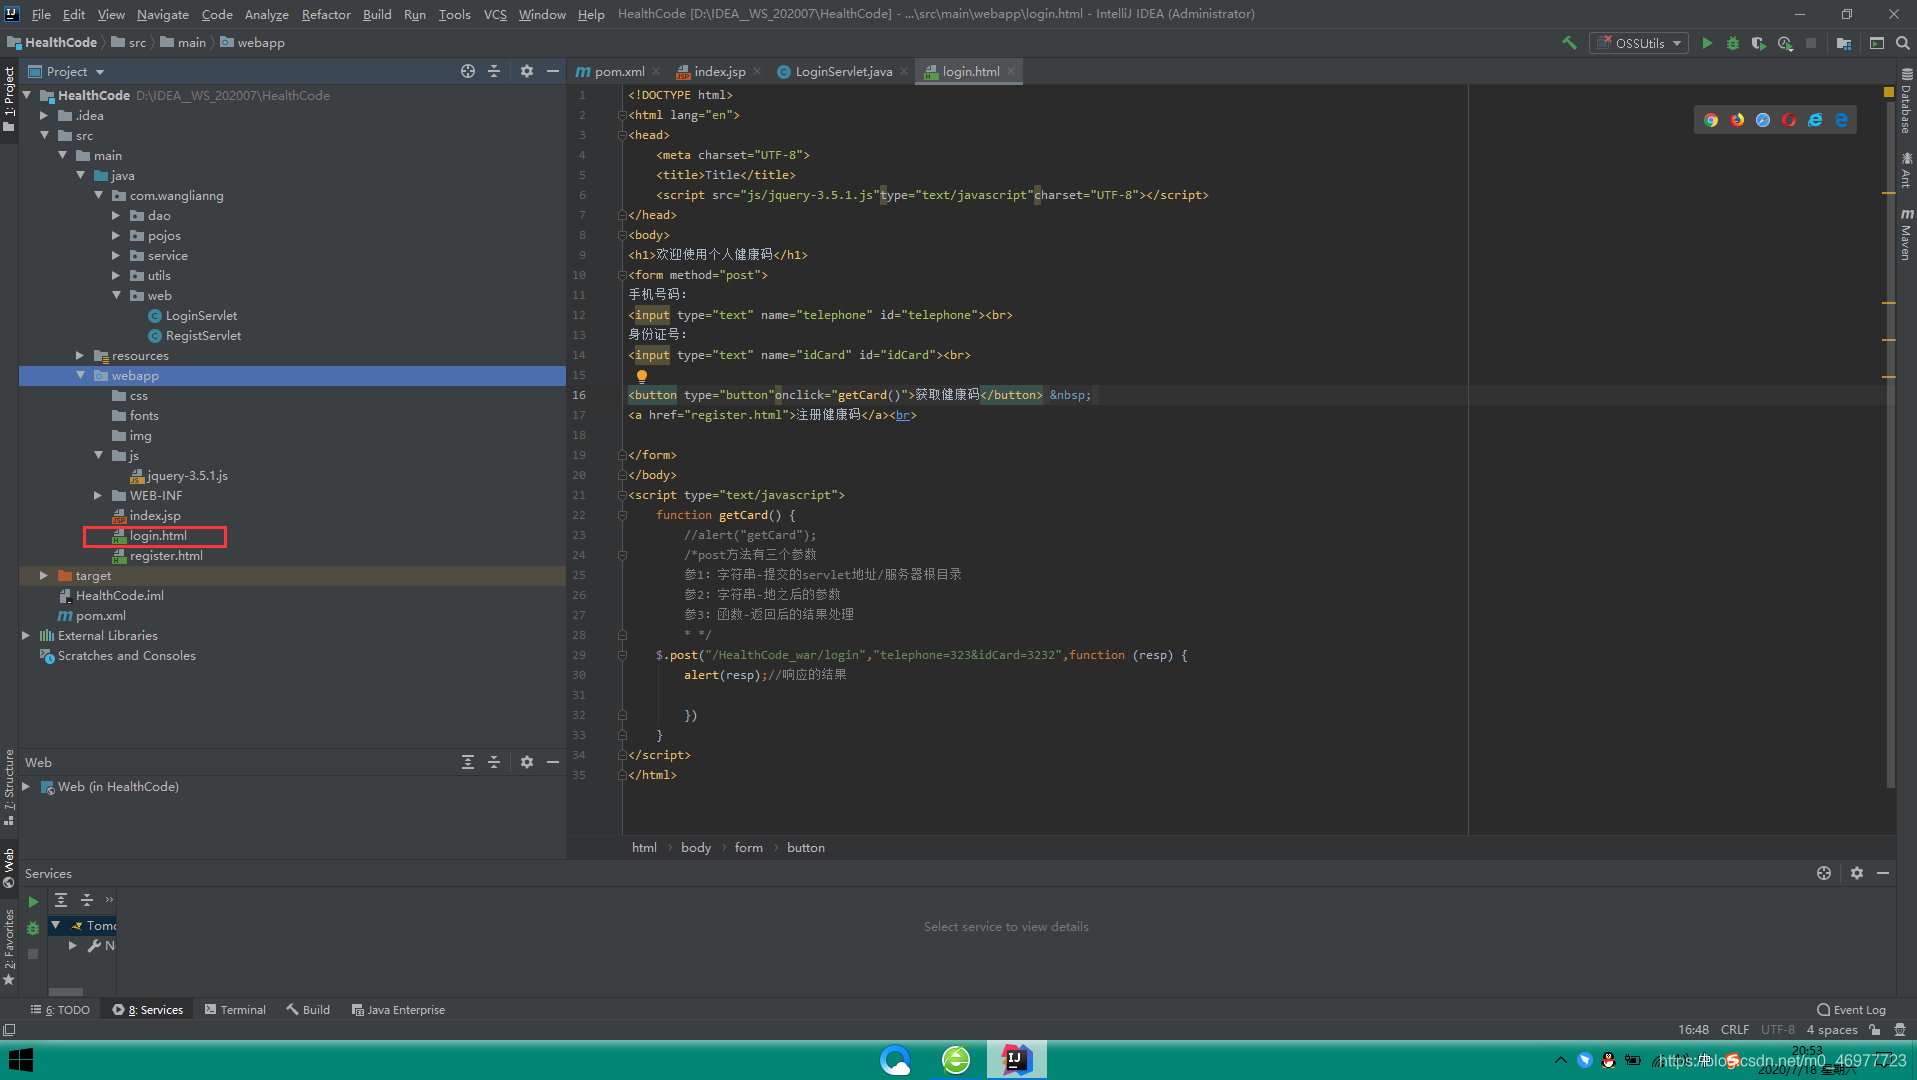This screenshot has height=1080, width=1917.
Task: Click the lightbulb intention icon on line 15
Action: (642, 376)
